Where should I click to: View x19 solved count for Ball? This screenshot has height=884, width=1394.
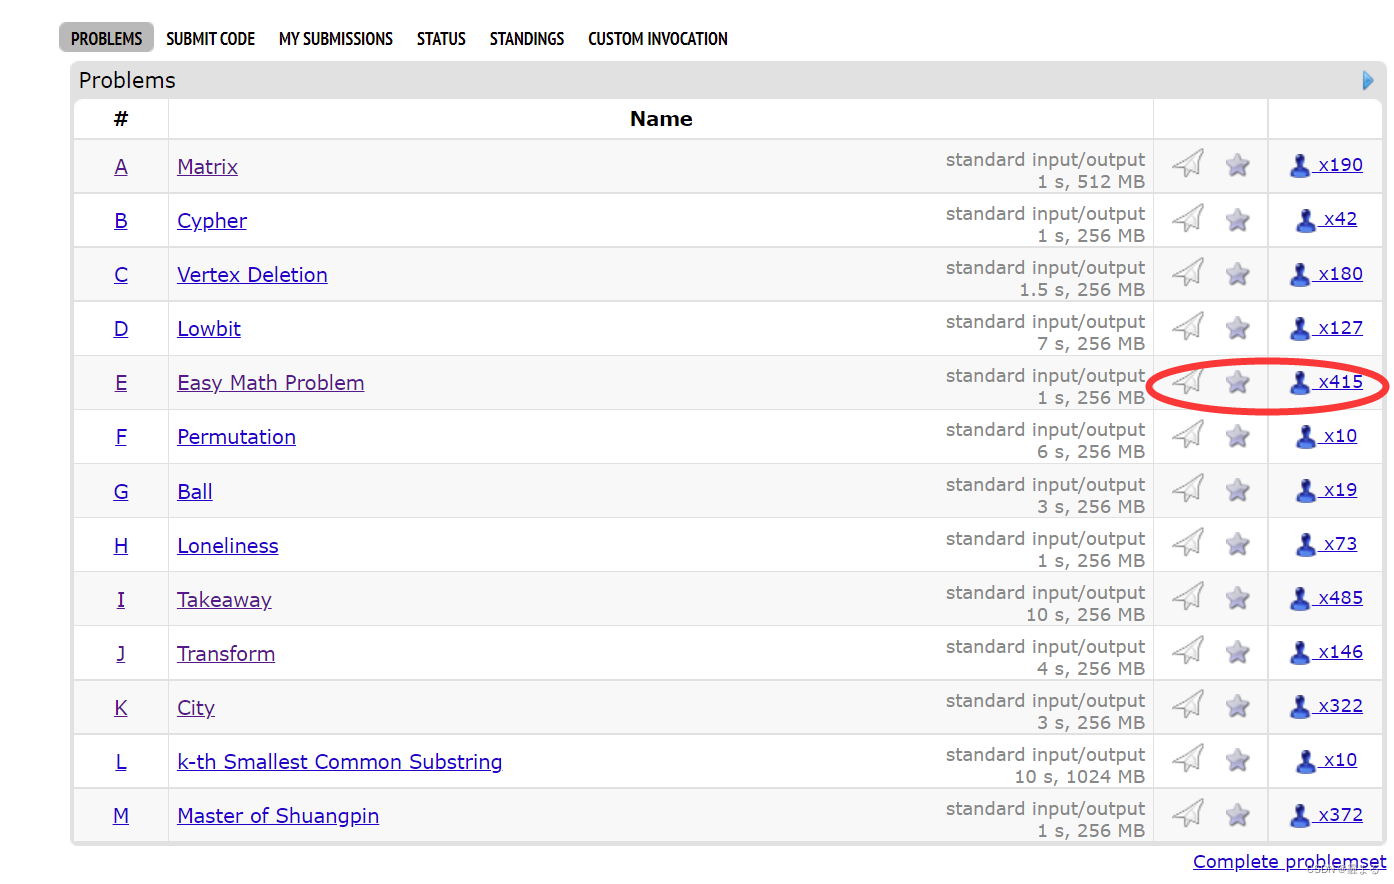[x=1327, y=489]
